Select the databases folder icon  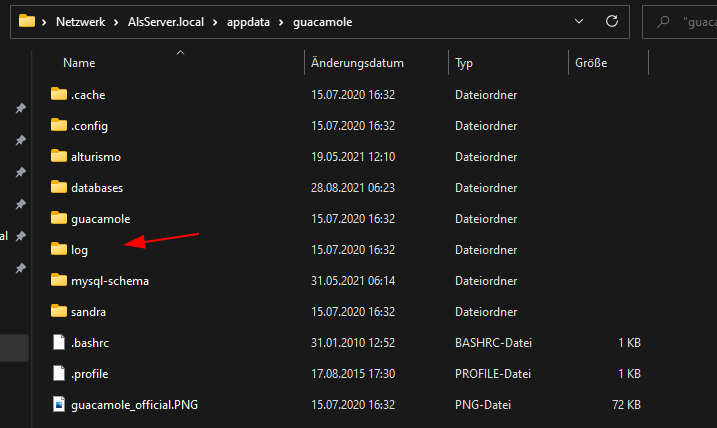click(x=59, y=187)
